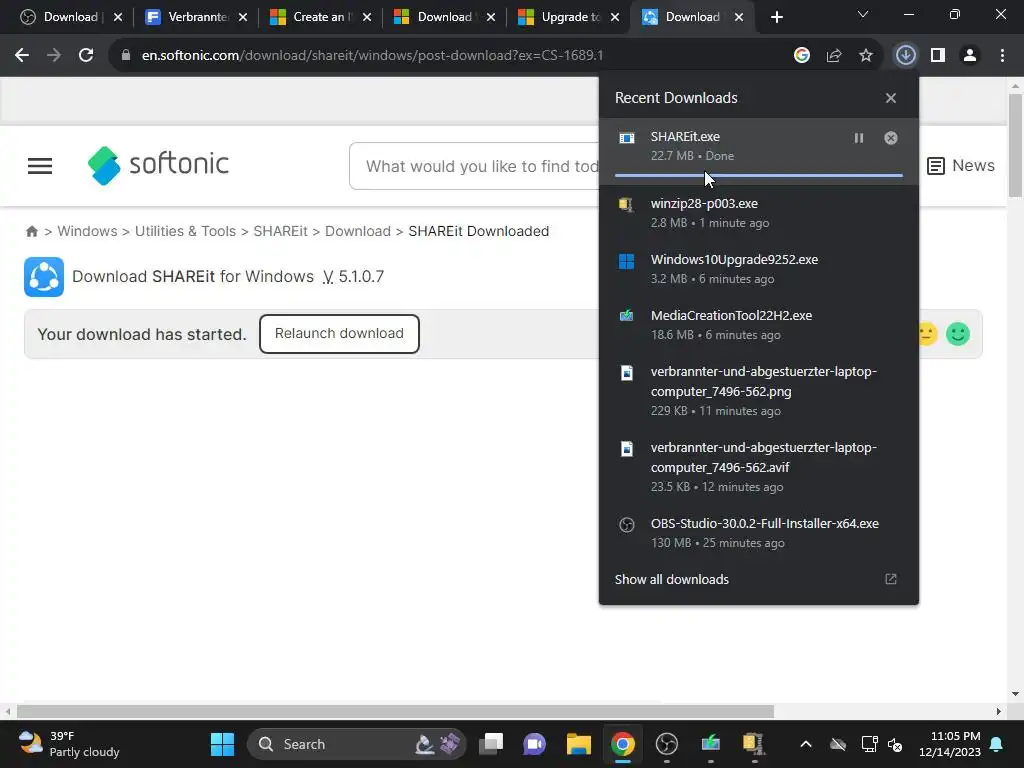Image resolution: width=1024 pixels, height=768 pixels.
Task: Close the Verbrannter tab
Action: pos(243,17)
